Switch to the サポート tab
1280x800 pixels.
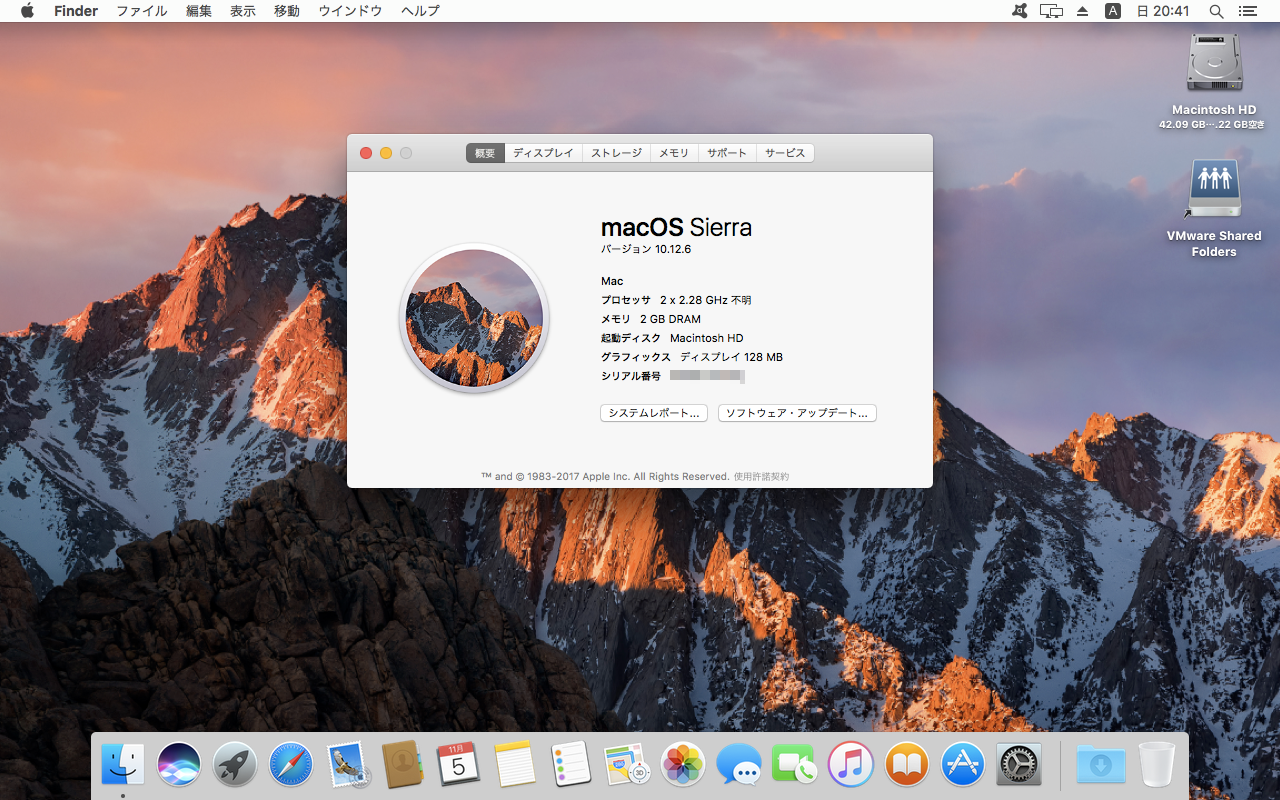coord(727,153)
